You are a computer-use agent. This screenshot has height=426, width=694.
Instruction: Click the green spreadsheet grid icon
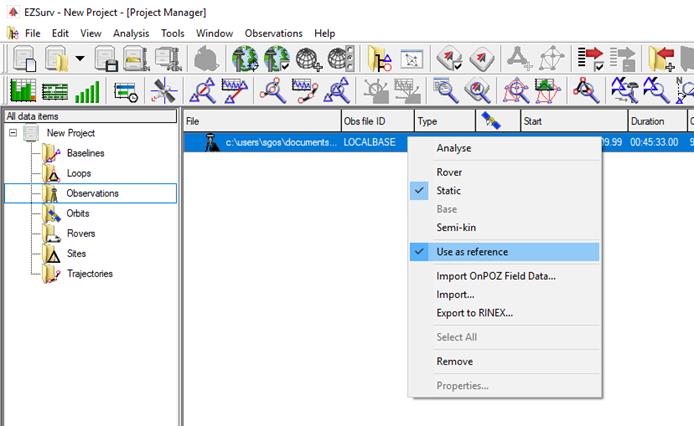(55, 92)
